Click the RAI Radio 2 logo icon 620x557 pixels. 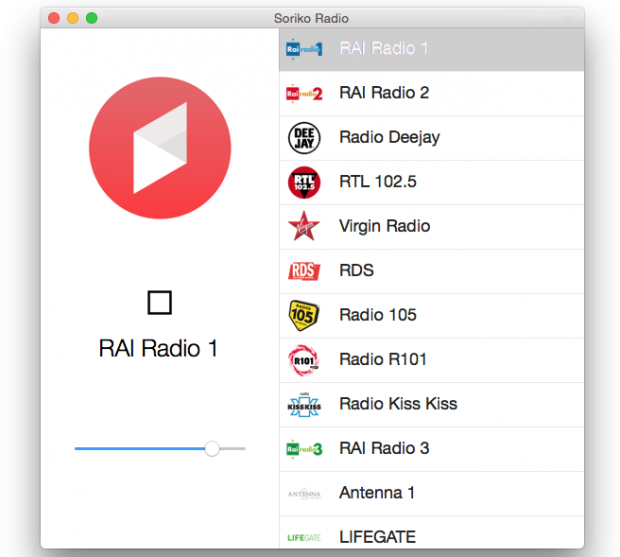[x=304, y=93]
